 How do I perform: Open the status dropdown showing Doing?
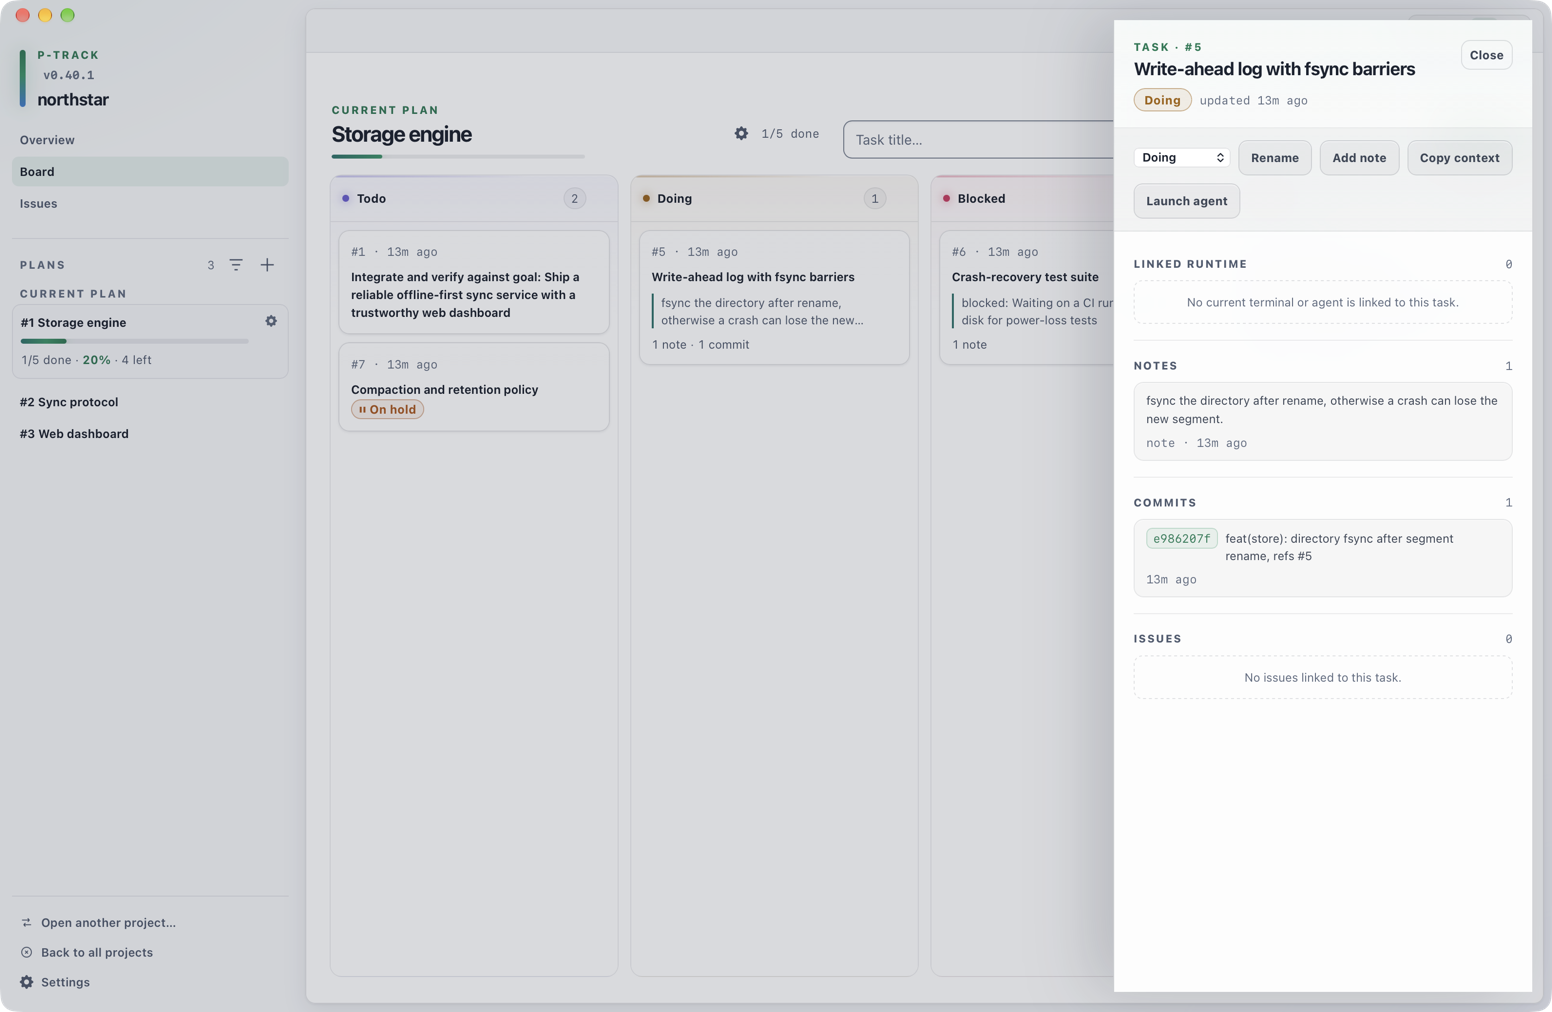click(x=1182, y=157)
